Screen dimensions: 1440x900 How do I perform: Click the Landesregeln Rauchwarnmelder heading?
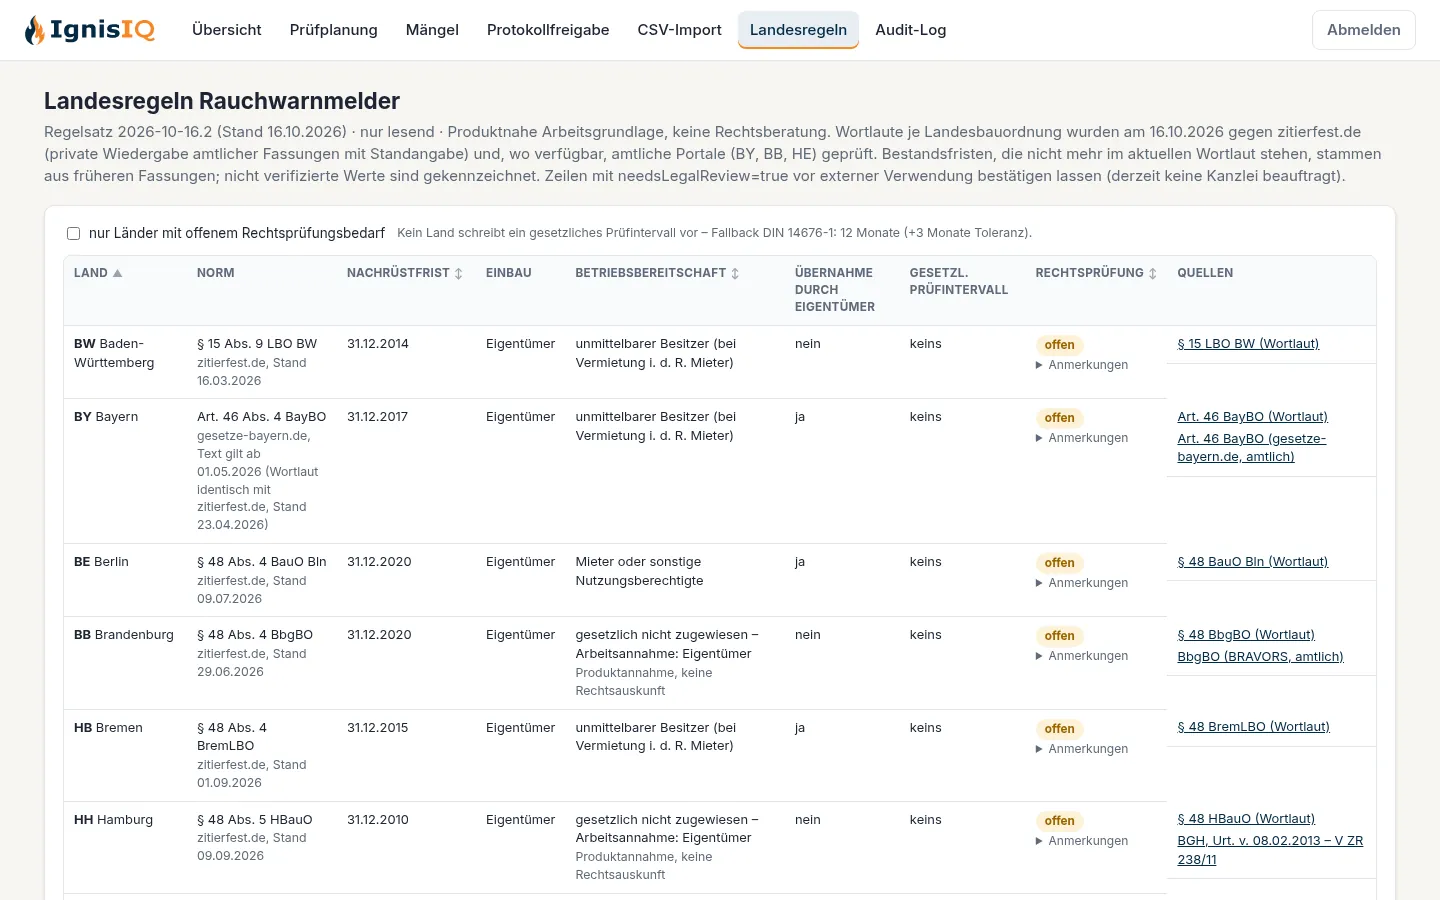coord(222,101)
